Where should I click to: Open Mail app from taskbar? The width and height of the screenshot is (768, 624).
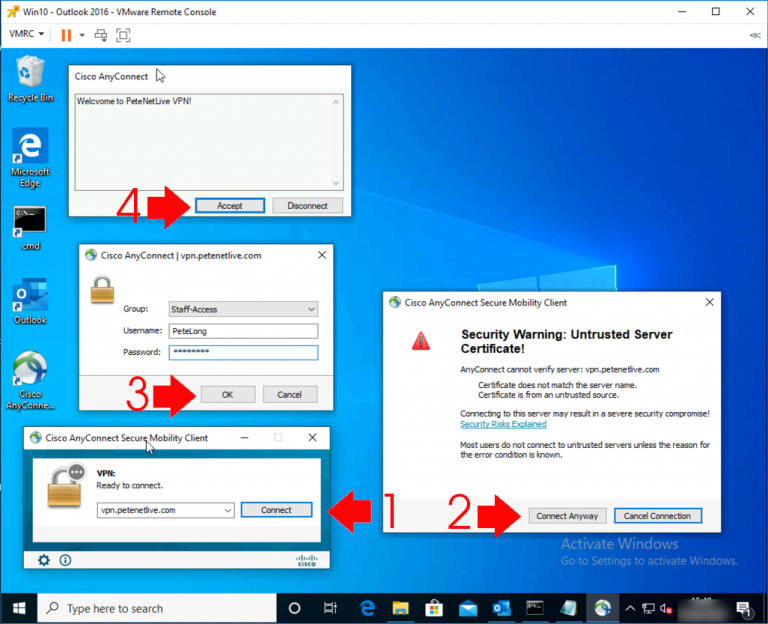468,608
